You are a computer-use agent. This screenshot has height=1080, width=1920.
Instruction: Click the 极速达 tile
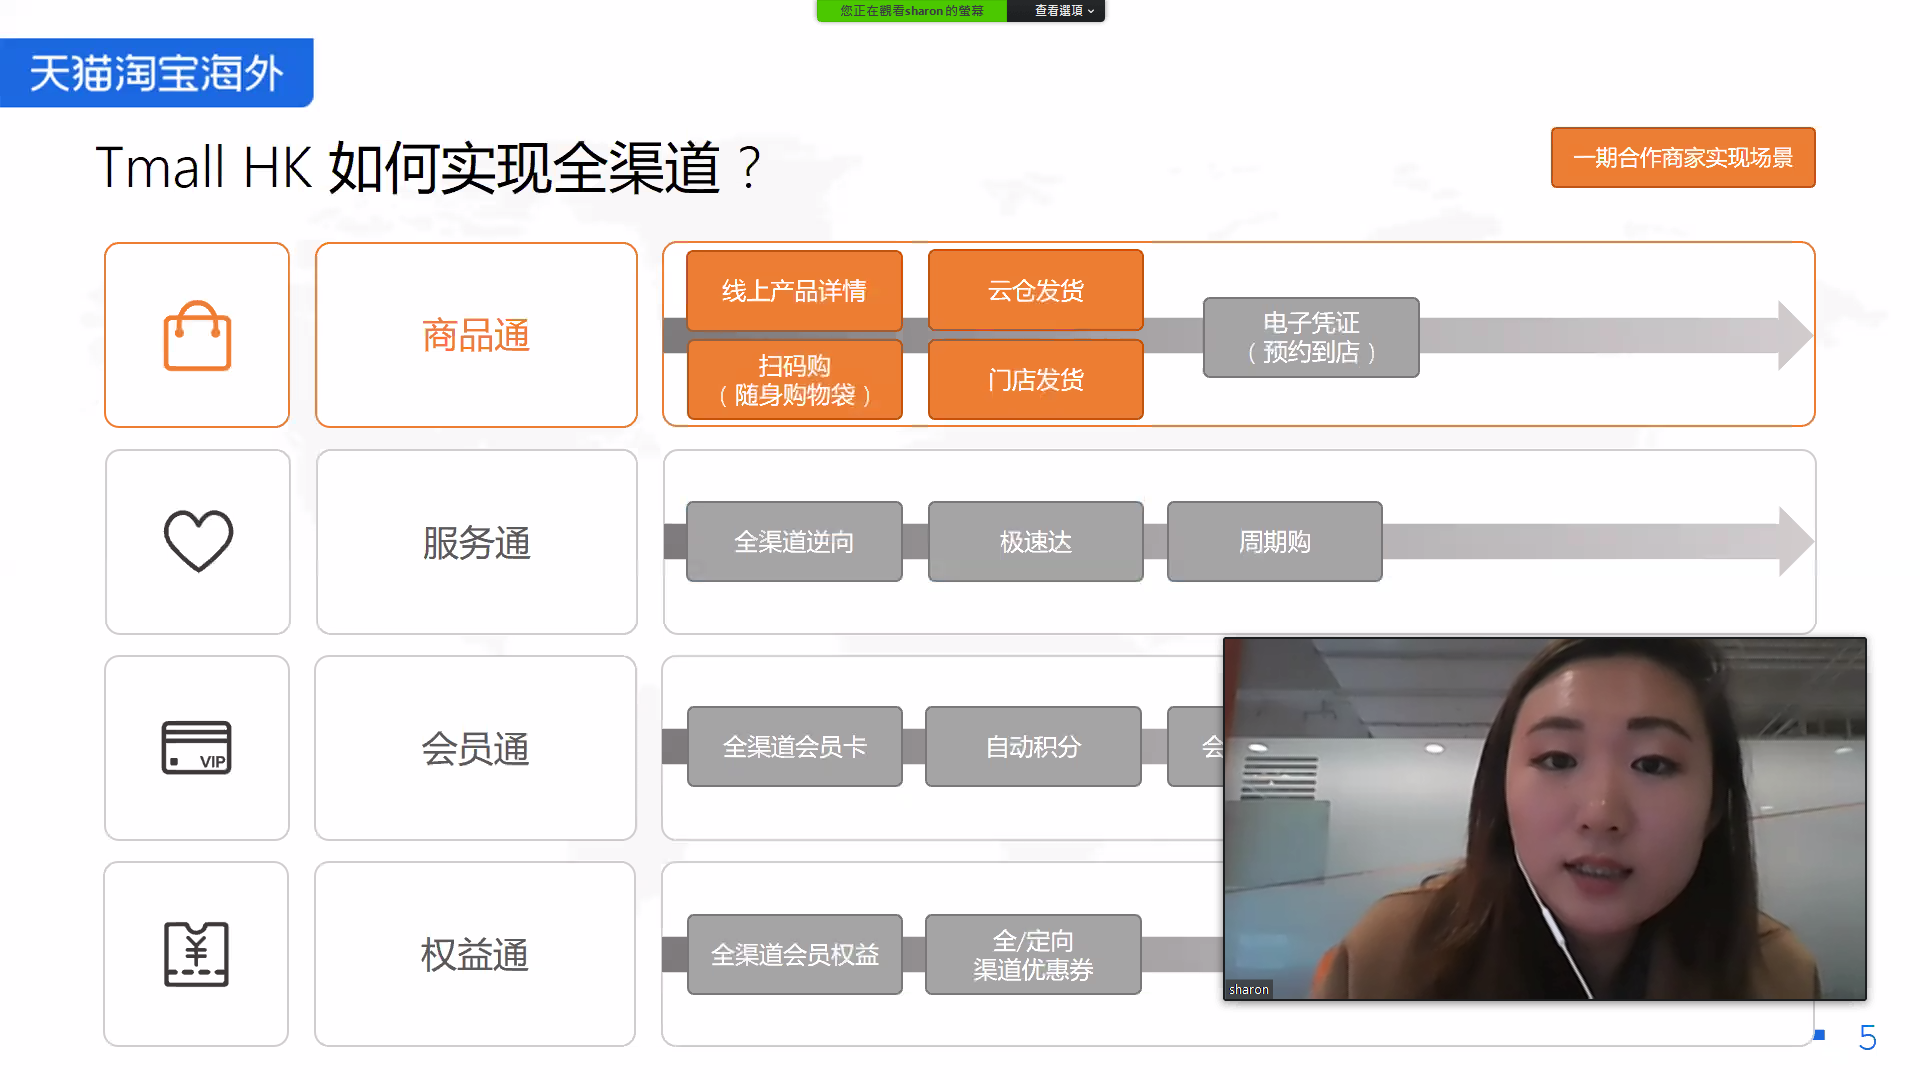pos(1036,542)
